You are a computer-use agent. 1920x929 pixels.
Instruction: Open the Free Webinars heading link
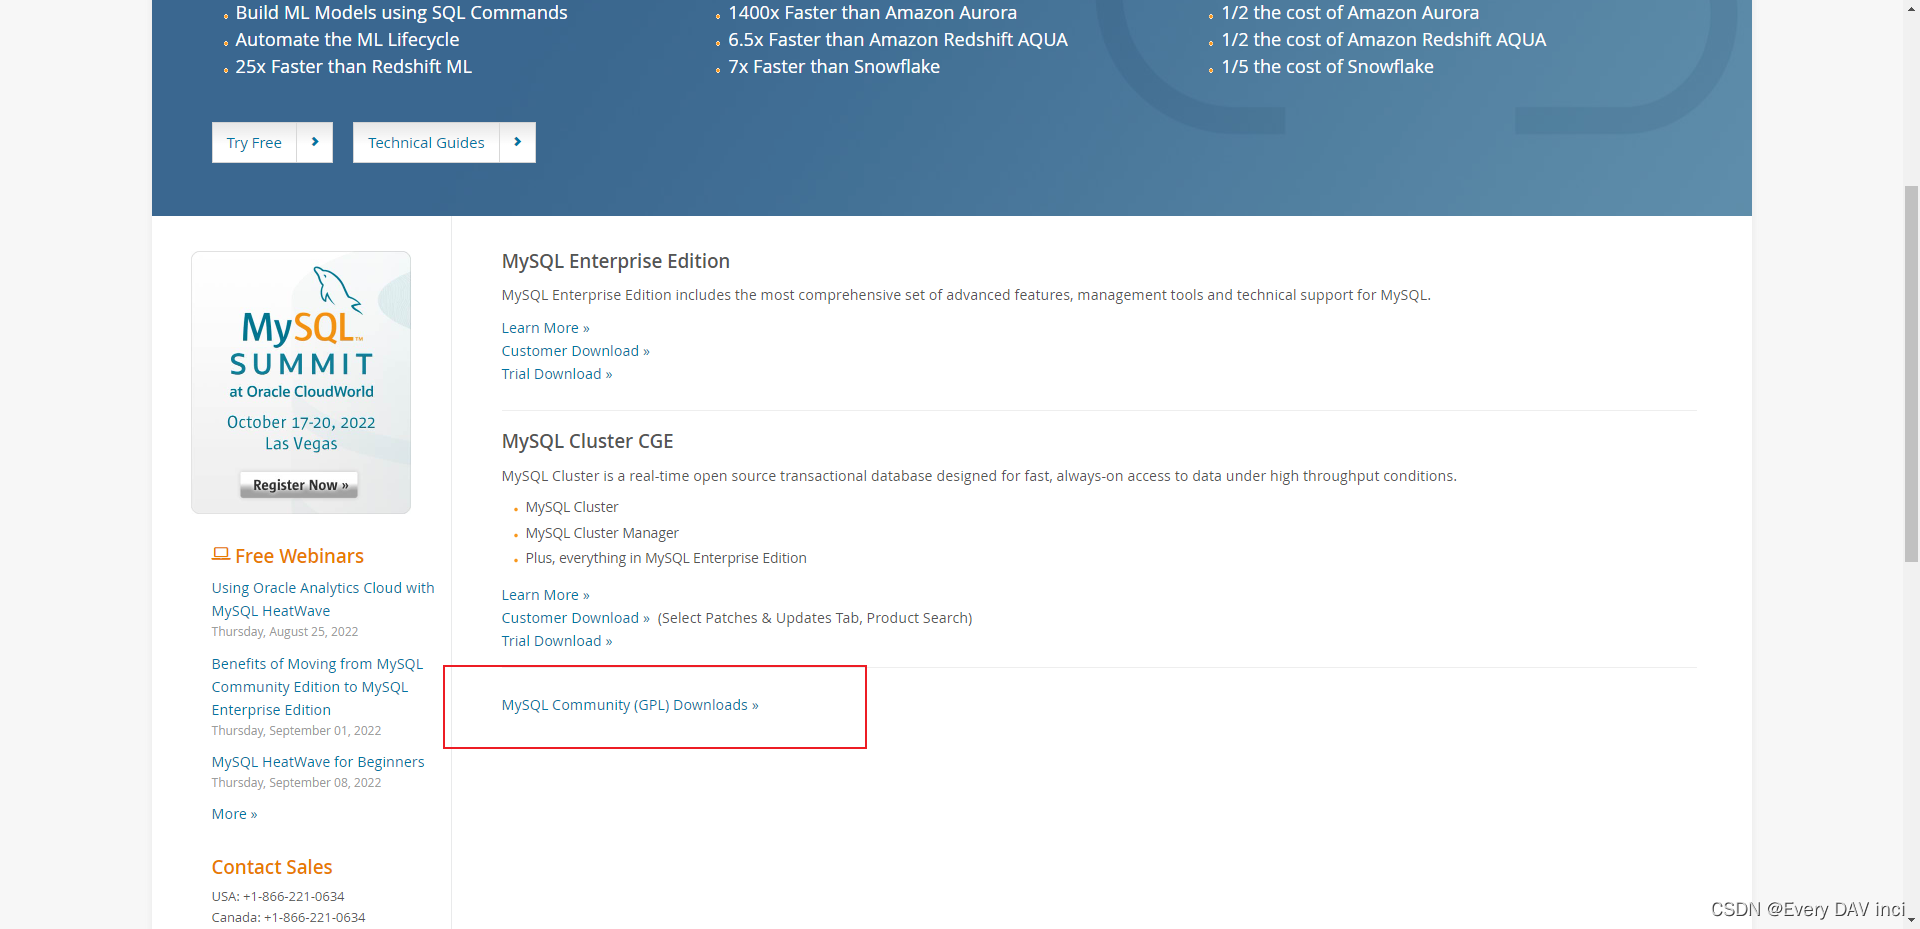(x=299, y=556)
